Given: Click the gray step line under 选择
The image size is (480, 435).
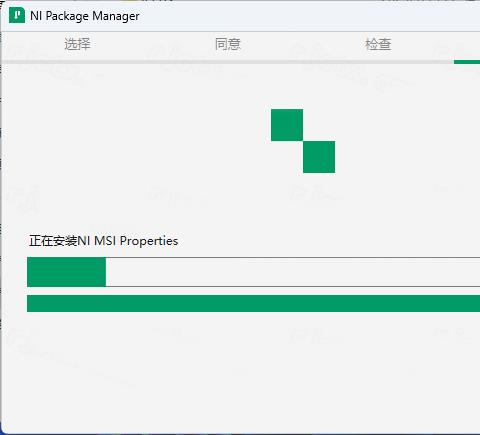Looking at the screenshot, I should pos(77,62).
